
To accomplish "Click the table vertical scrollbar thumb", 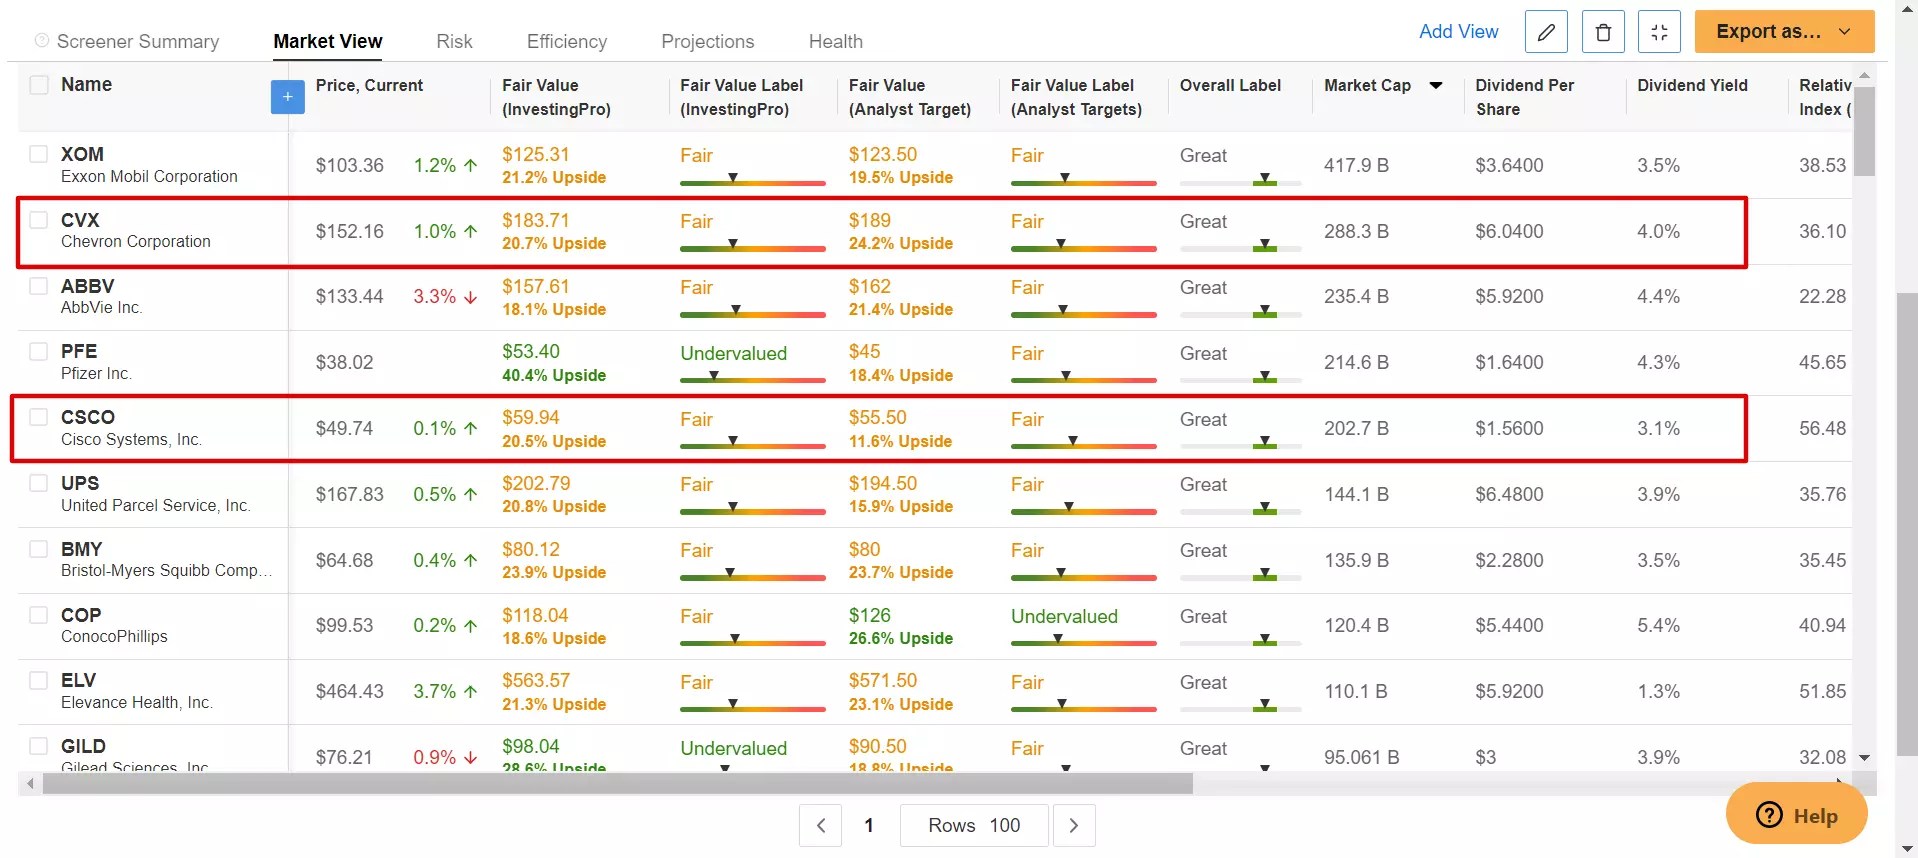I will pos(1864,131).
